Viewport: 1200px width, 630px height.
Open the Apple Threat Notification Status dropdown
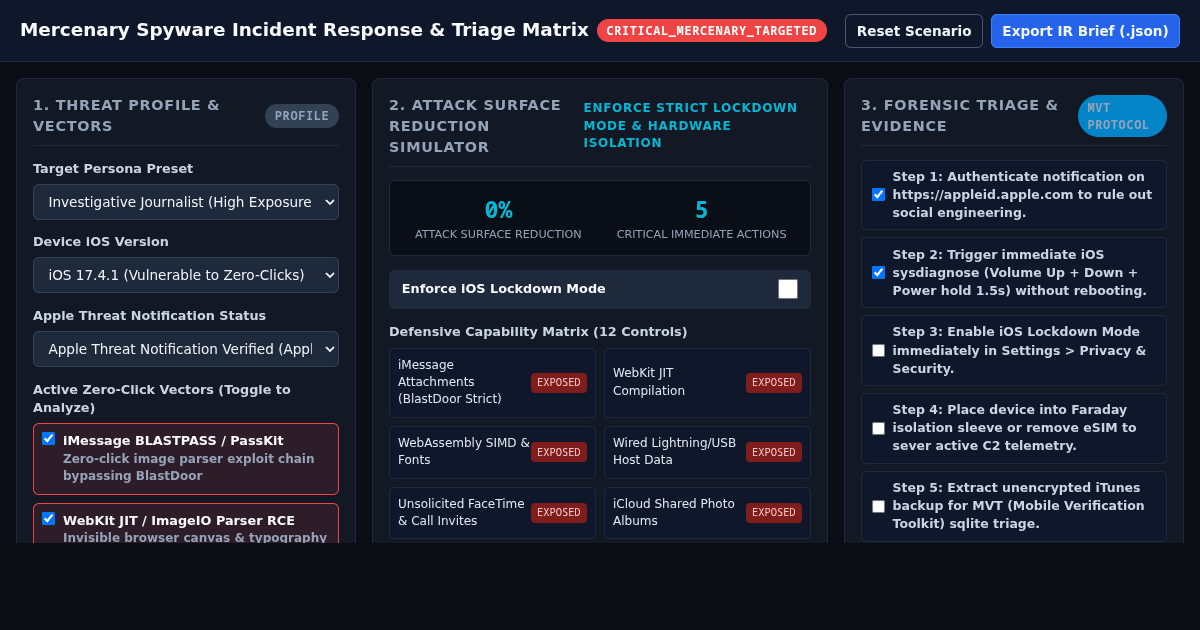tap(186, 349)
